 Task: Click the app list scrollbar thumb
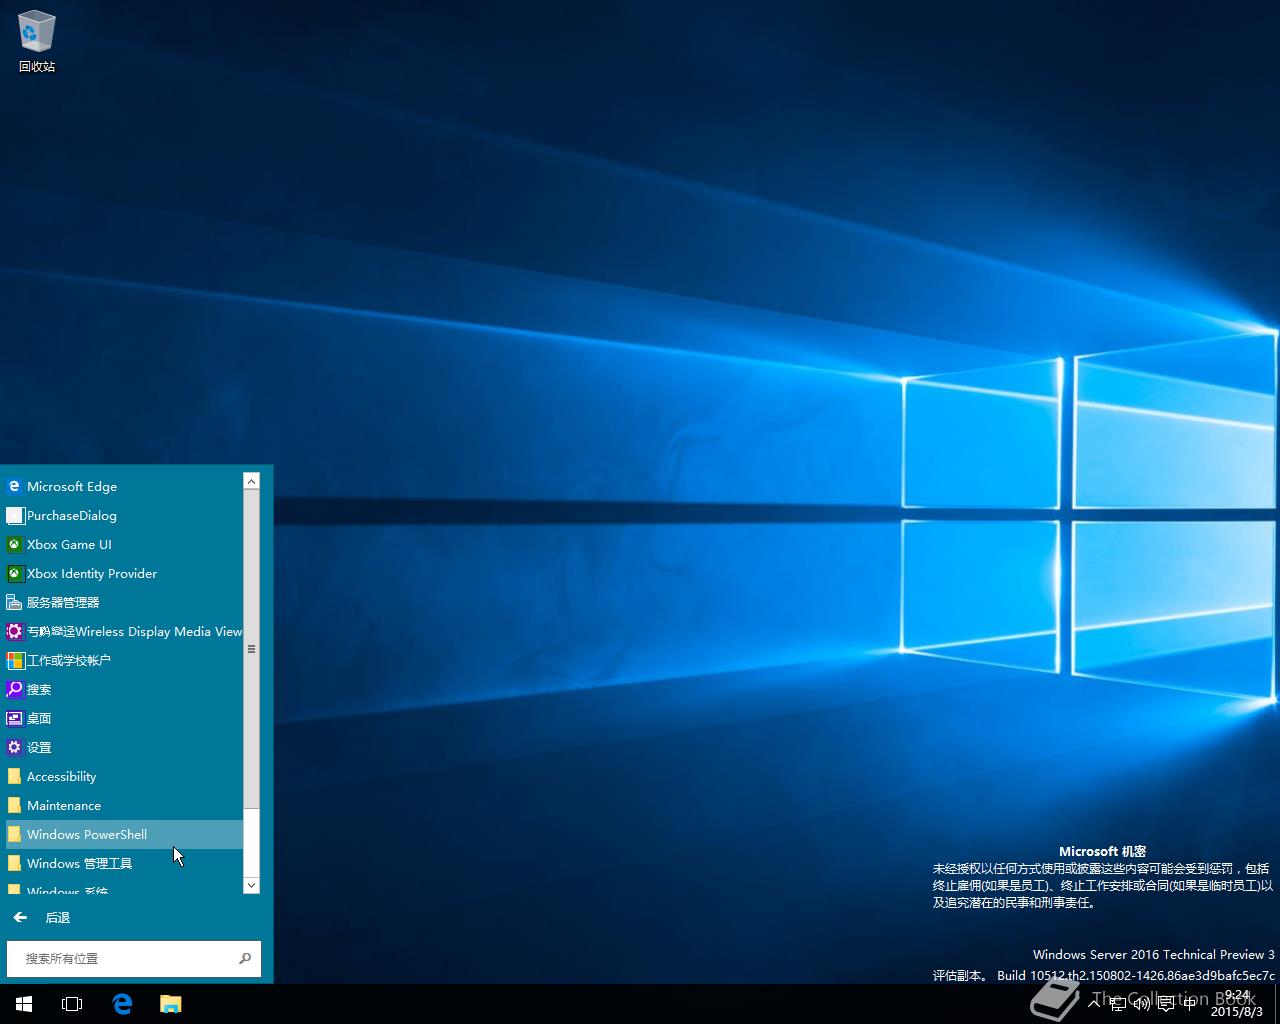click(251, 649)
